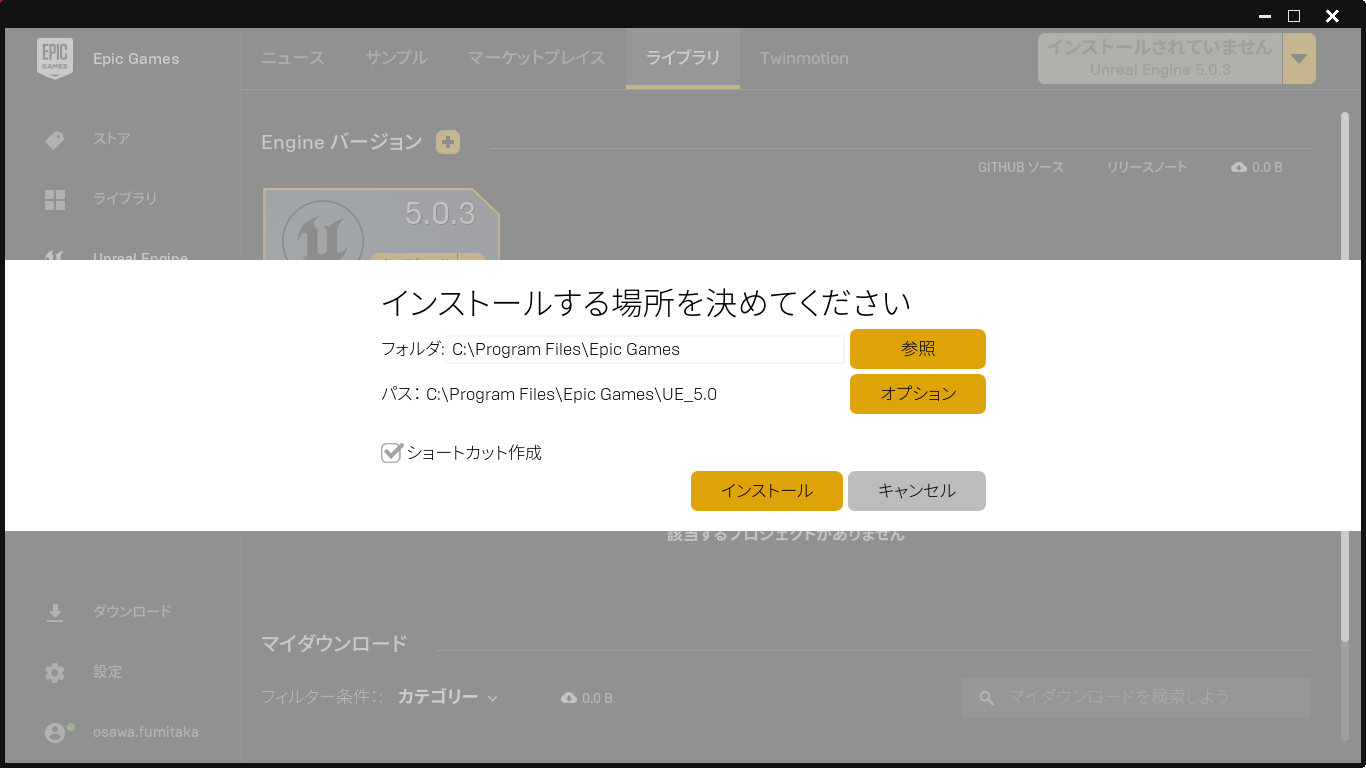Click the Epic Games title text
The width and height of the screenshot is (1366, 768).
(x=136, y=59)
